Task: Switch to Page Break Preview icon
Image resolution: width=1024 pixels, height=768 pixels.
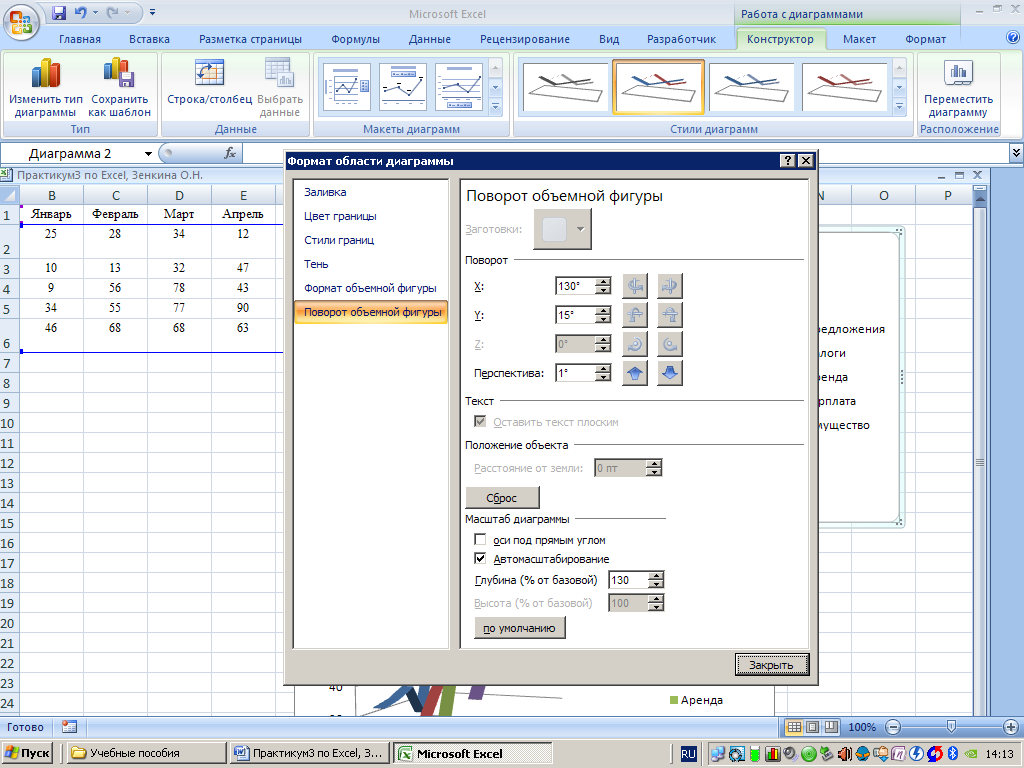Action: click(831, 727)
